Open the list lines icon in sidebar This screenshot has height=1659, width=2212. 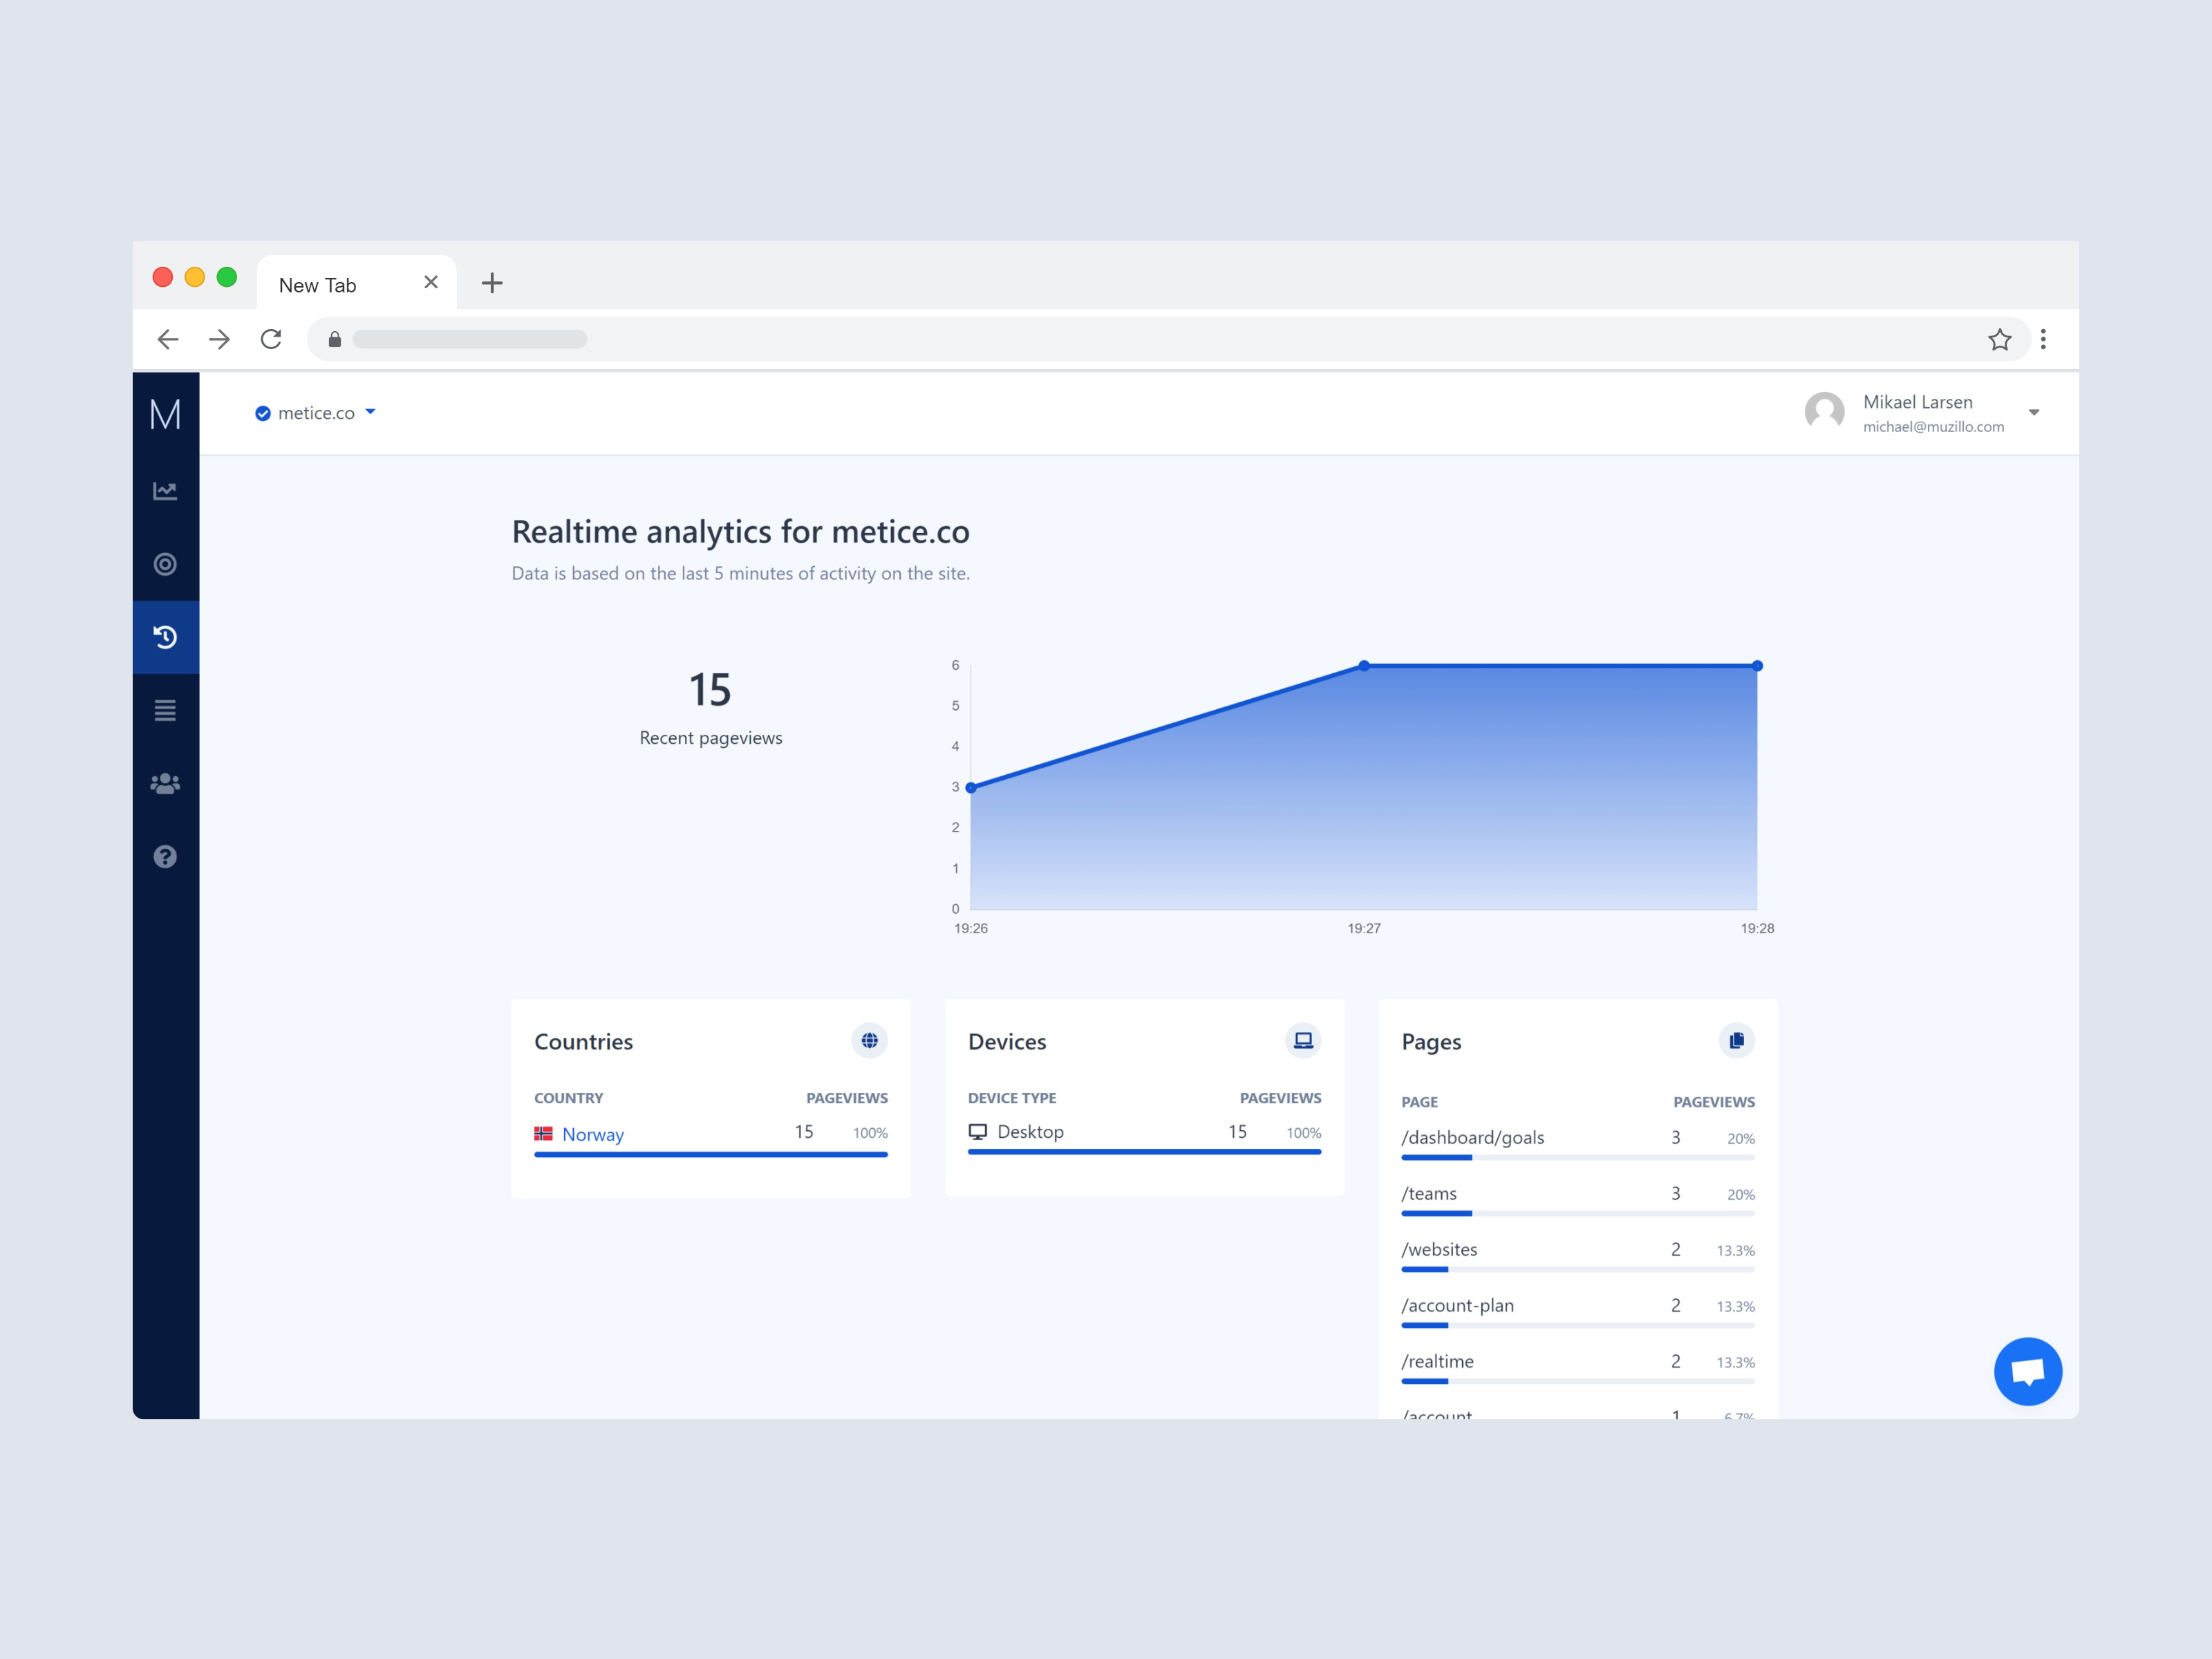pyautogui.click(x=165, y=710)
